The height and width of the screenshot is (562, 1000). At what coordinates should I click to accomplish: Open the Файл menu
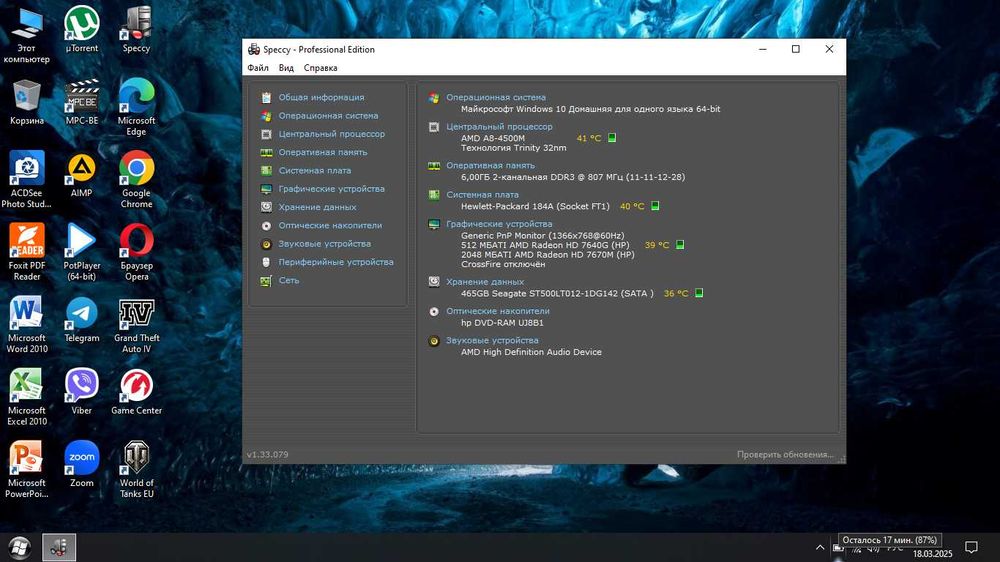click(258, 68)
